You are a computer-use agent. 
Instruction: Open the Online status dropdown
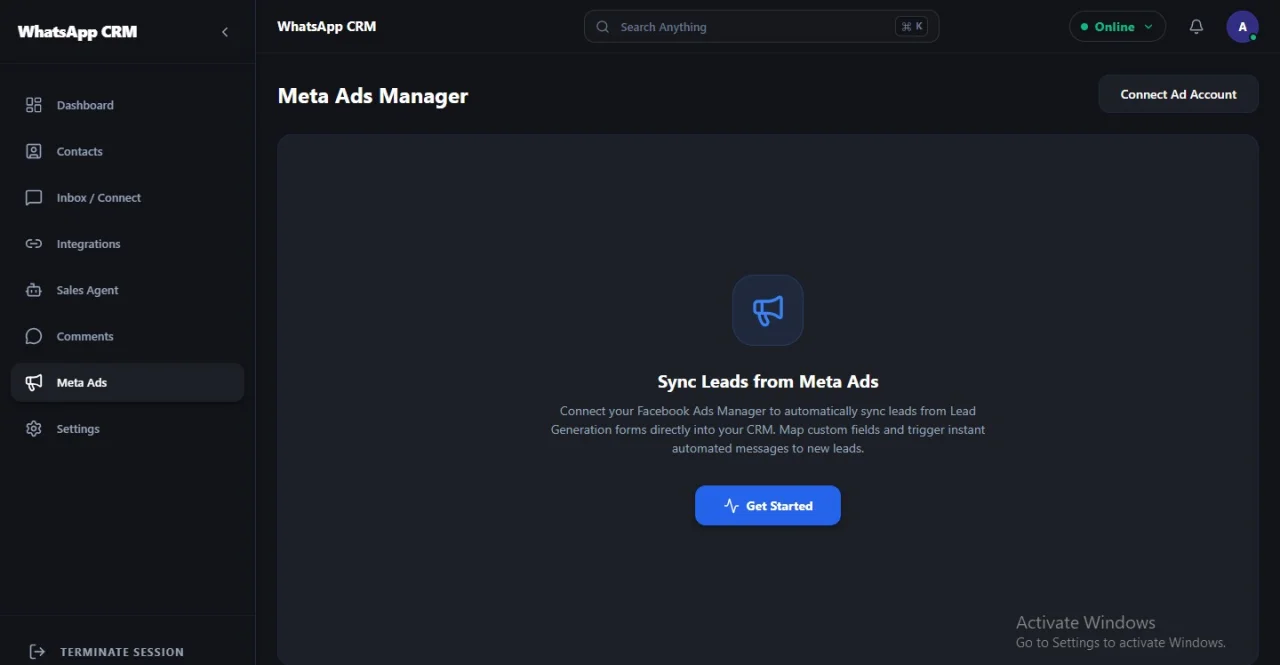[1117, 27]
